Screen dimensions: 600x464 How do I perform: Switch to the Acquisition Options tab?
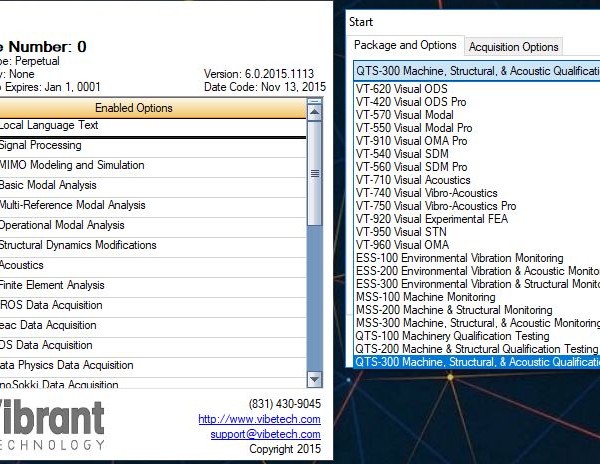[513, 47]
